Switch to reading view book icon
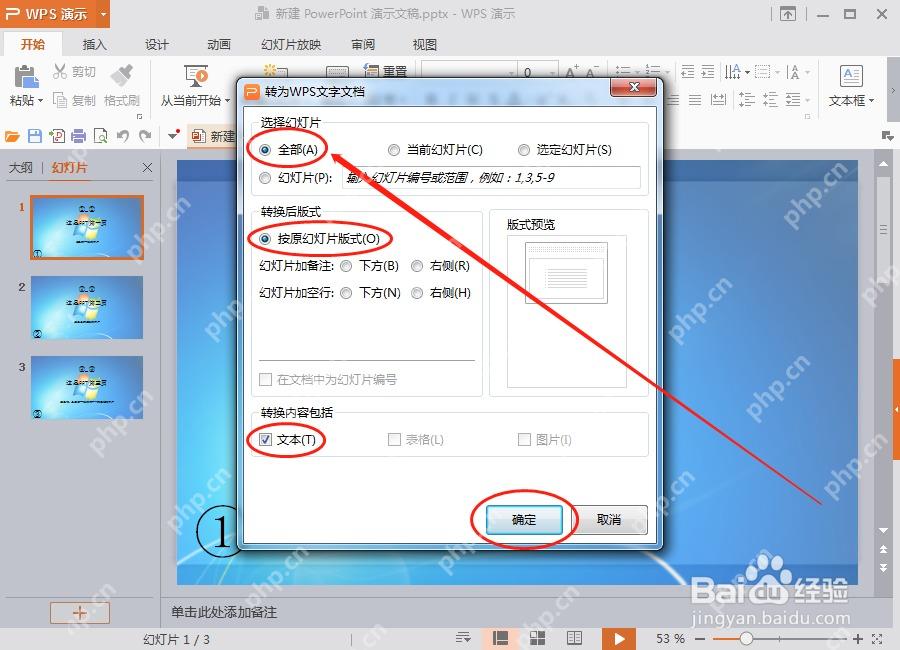The image size is (900, 650). point(574,638)
